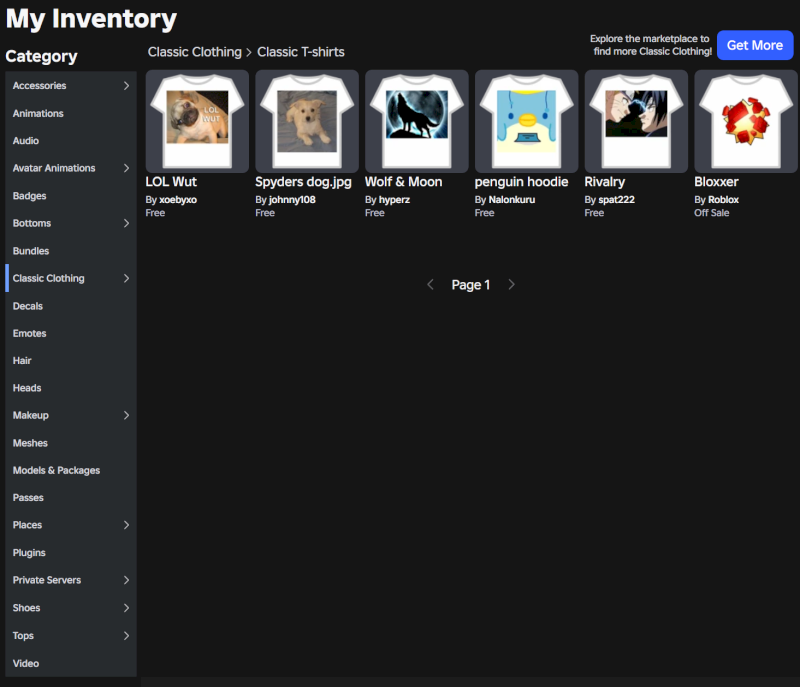Click the My Inventory heading
This screenshot has width=800, height=687.
(91, 19)
